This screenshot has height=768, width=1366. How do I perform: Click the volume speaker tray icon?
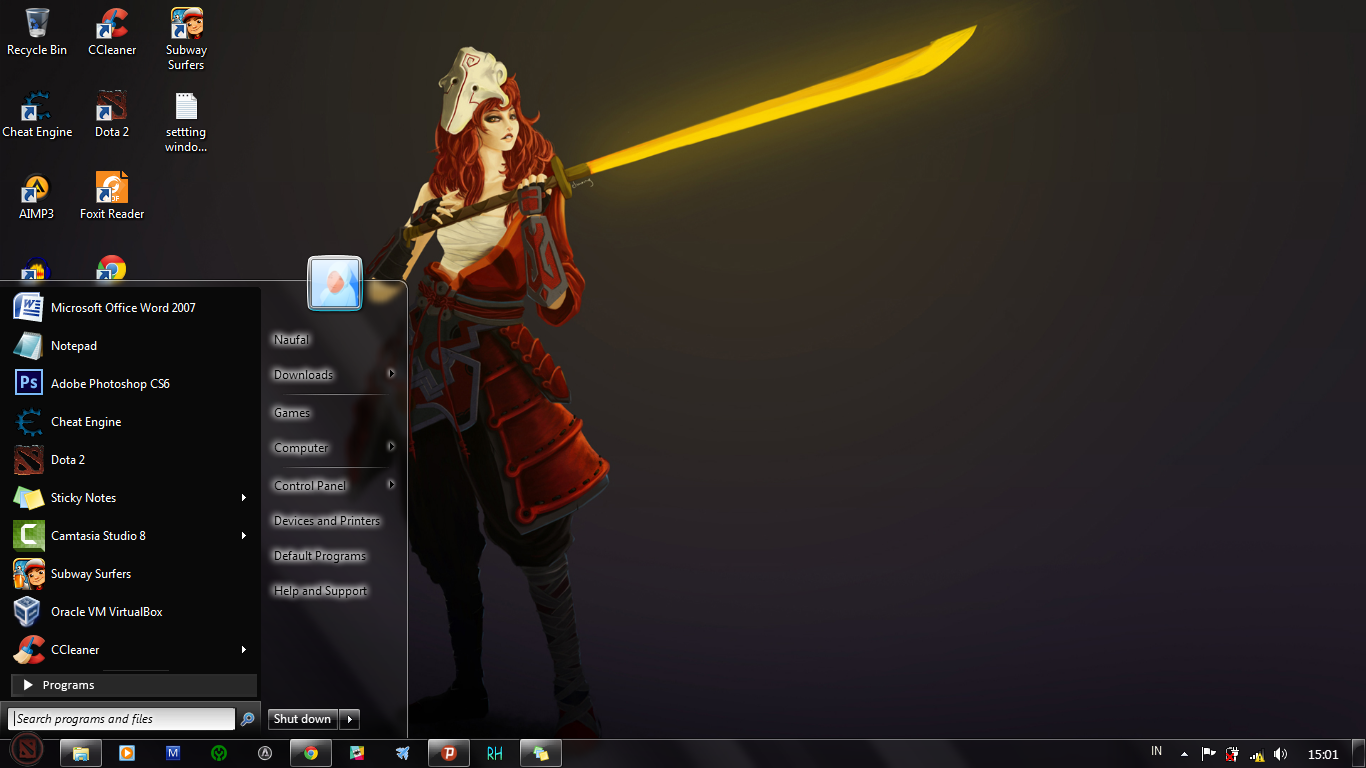pyautogui.click(x=1281, y=754)
